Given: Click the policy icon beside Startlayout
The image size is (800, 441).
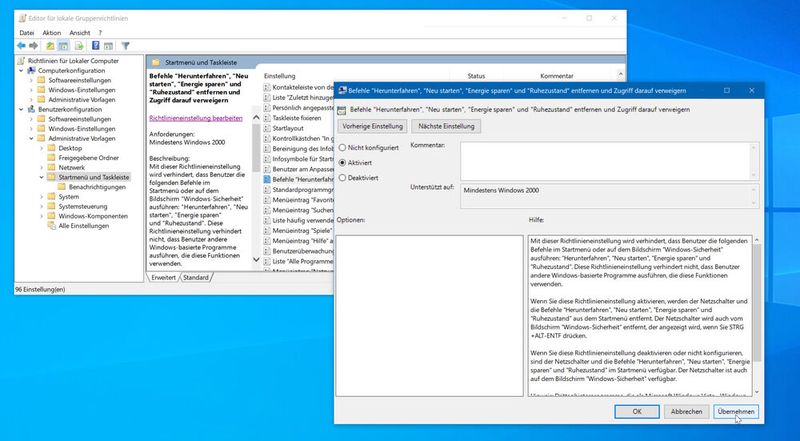Looking at the screenshot, I should coord(267,128).
